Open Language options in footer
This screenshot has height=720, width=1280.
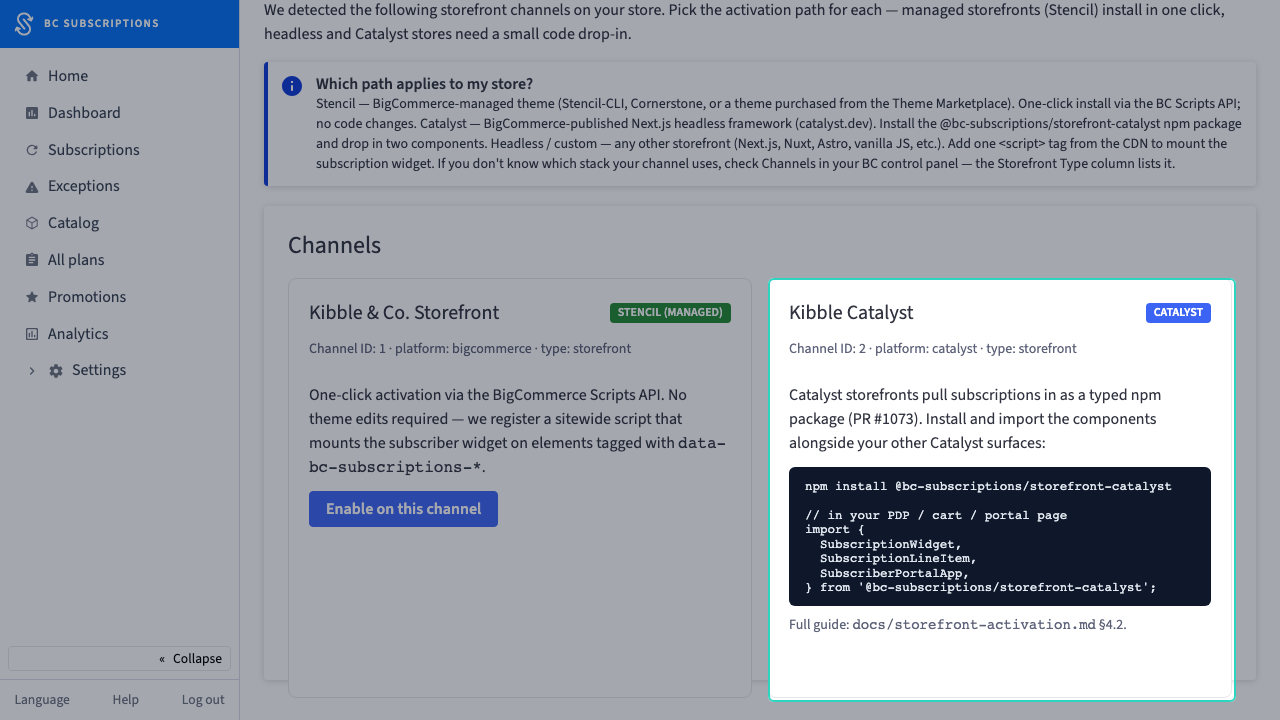42,700
